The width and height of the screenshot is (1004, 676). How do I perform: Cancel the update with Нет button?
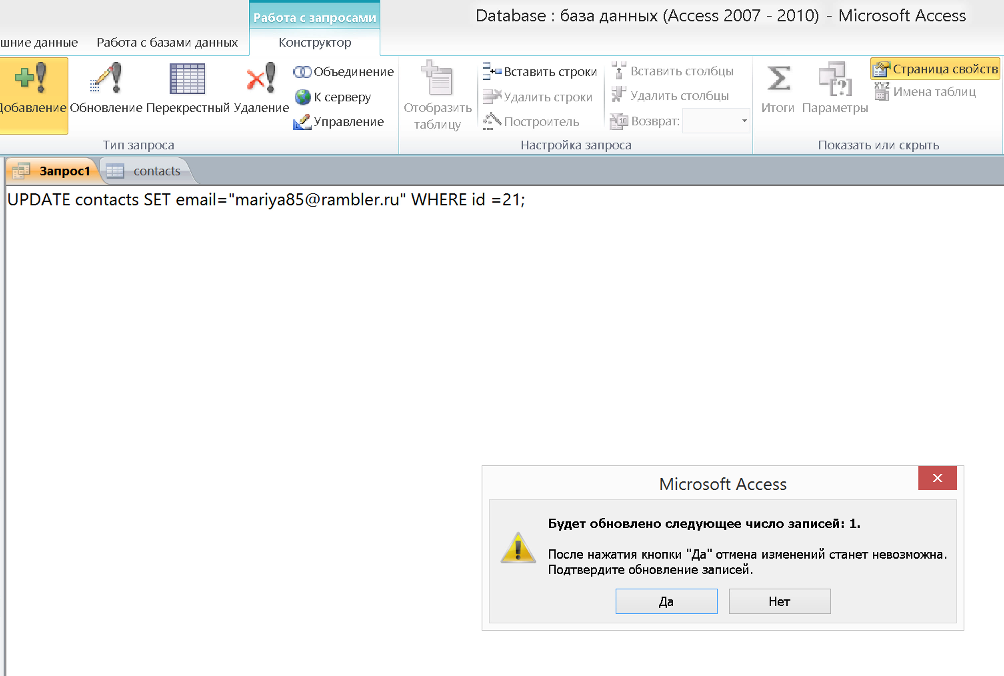tap(779, 601)
